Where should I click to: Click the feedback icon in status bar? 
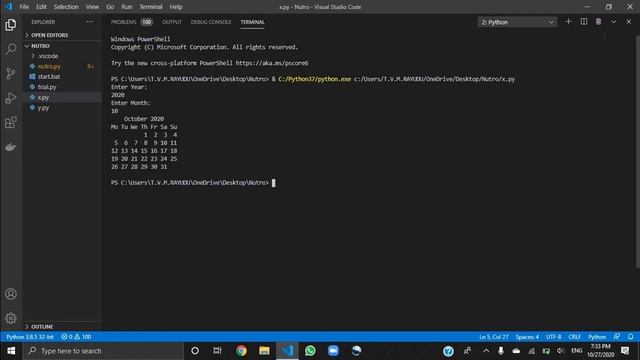(x=617, y=337)
